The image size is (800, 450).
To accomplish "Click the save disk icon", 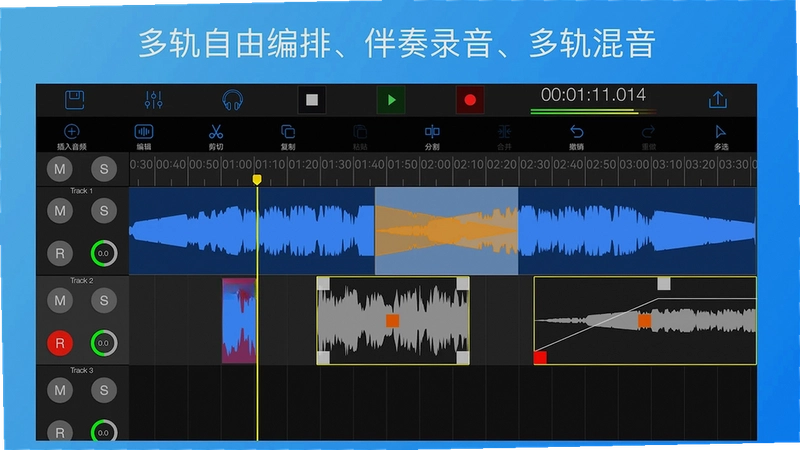I will (74, 99).
